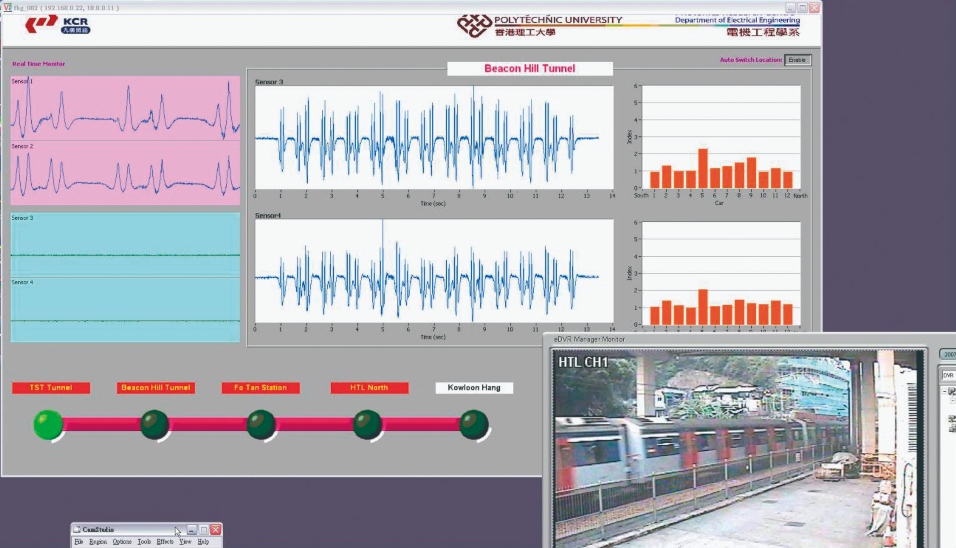Open CamStudio Tools menu
Image resolution: width=956 pixels, height=548 pixels.
(145, 541)
